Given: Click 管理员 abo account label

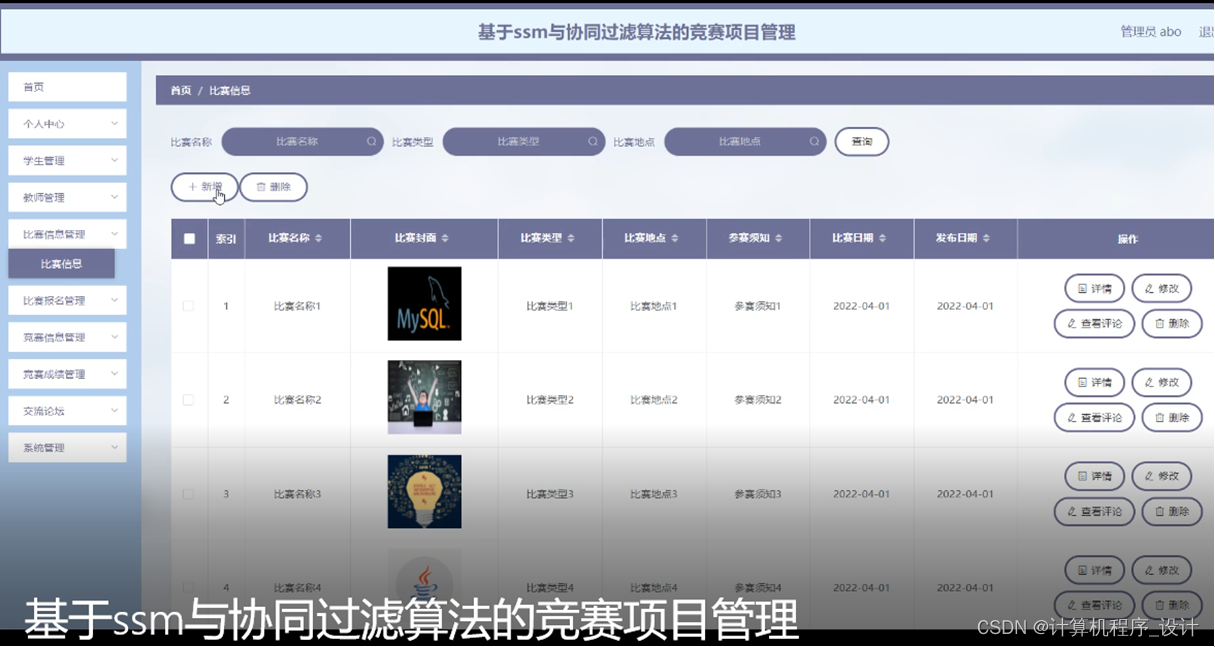Looking at the screenshot, I should point(1151,32).
